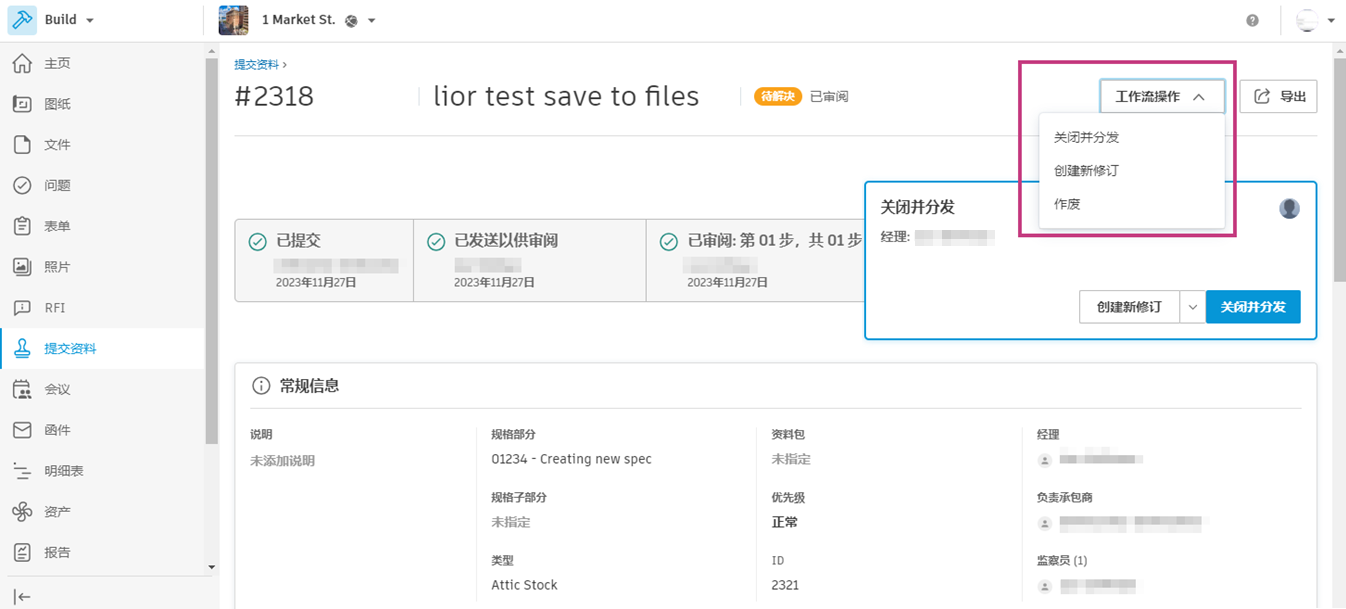This screenshot has height=609, width=1346.
Task: Open the 资产 assets icon
Action: pyautogui.click(x=22, y=512)
